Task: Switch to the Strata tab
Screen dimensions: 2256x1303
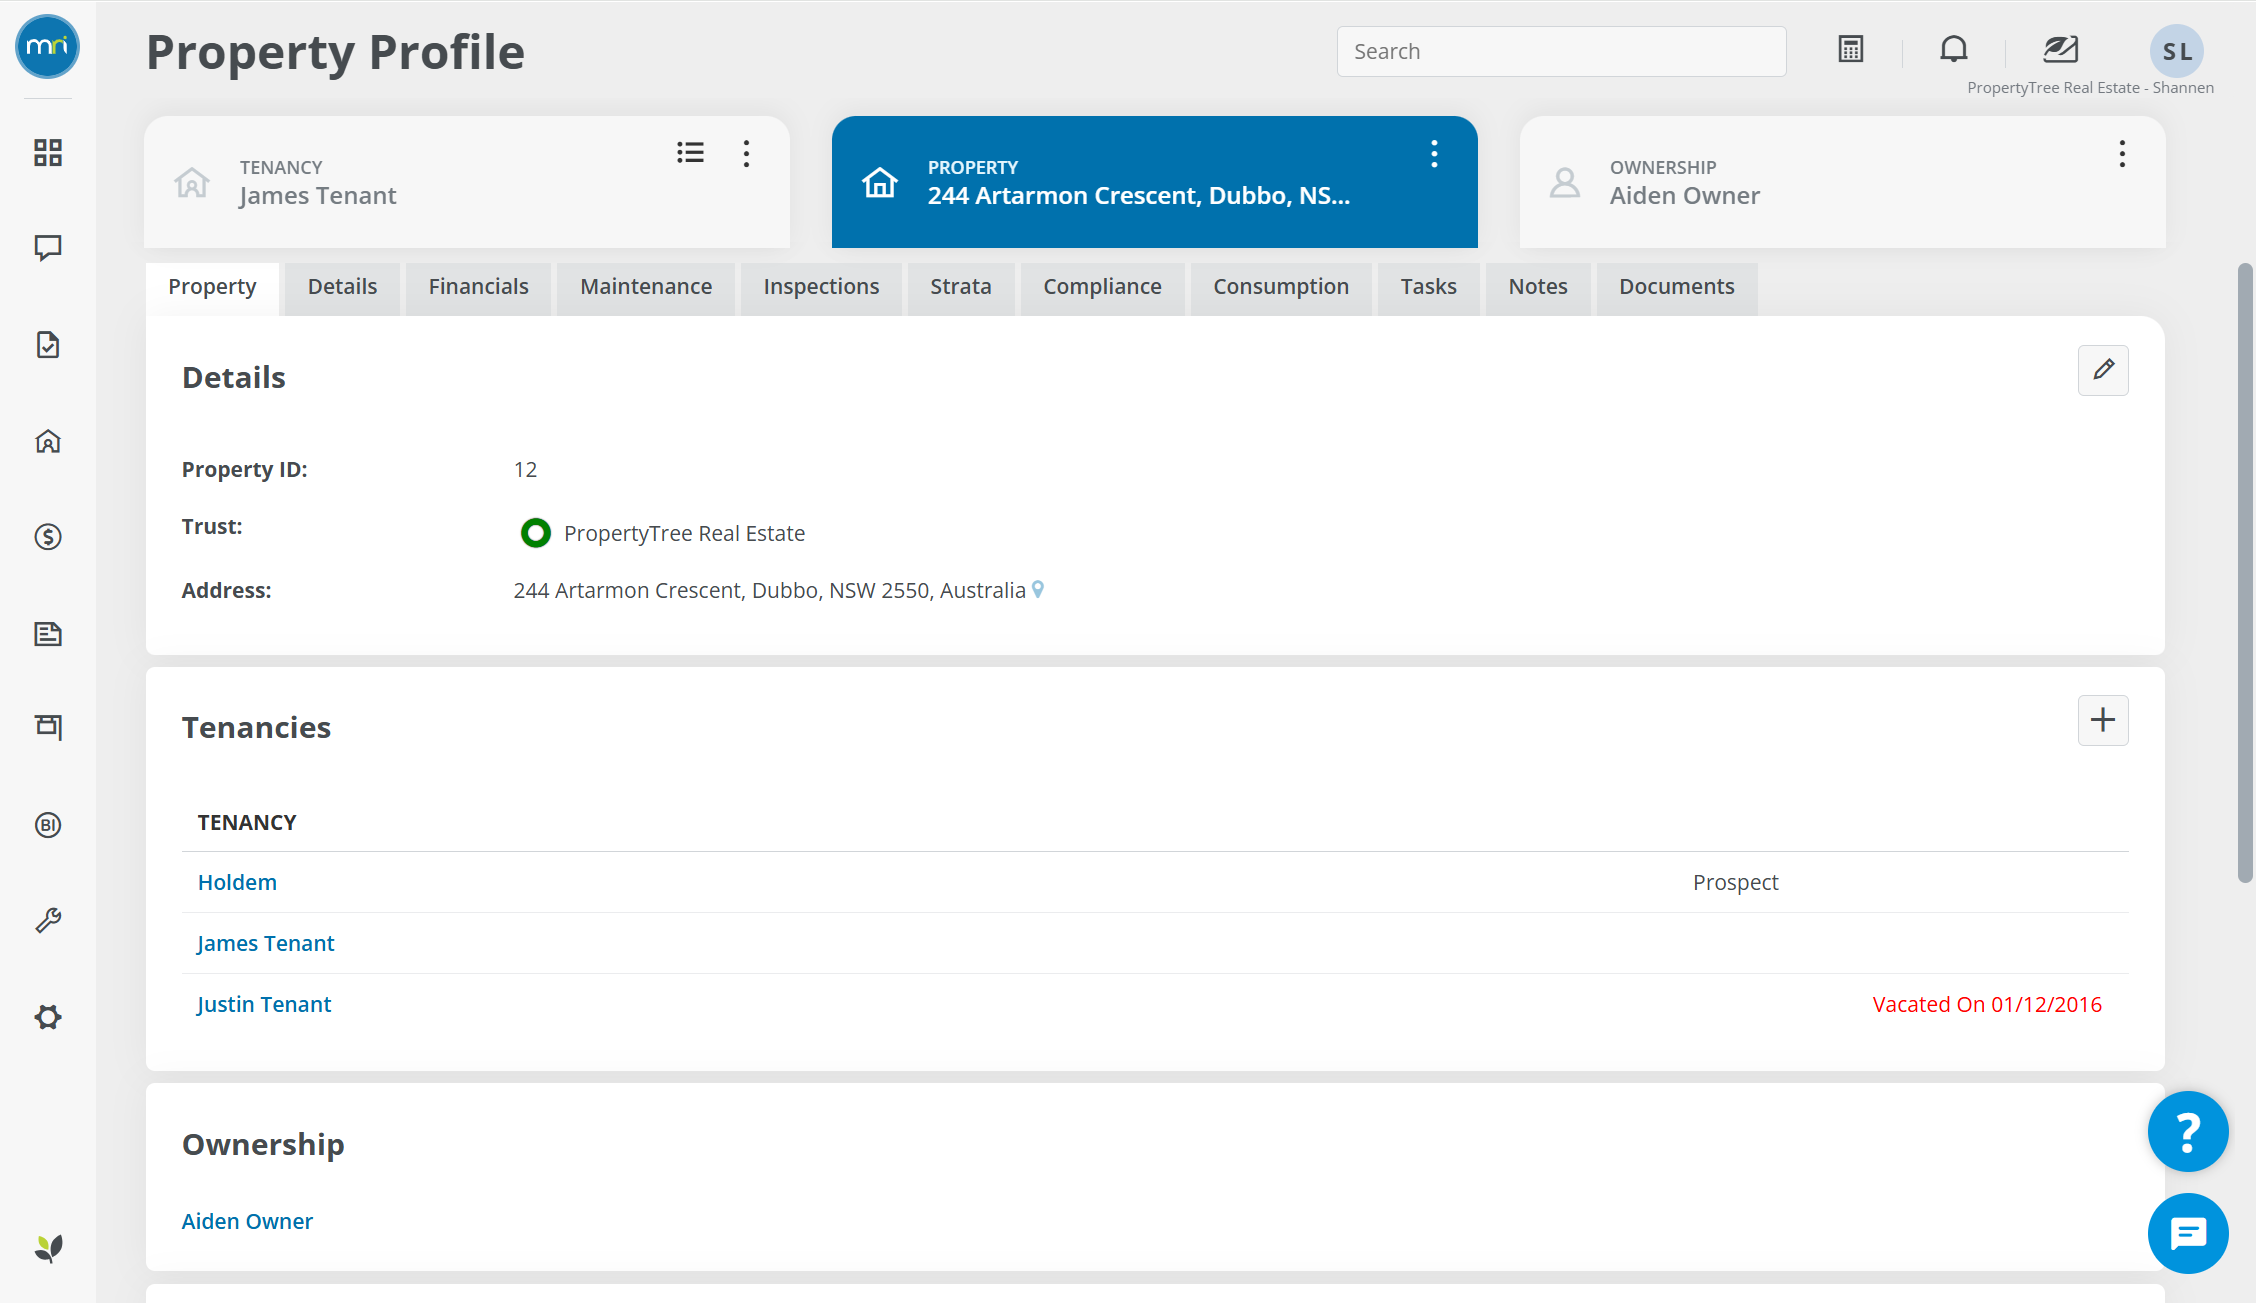Action: 961,287
